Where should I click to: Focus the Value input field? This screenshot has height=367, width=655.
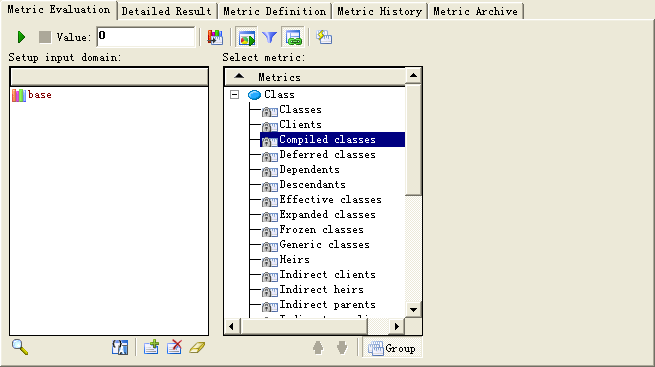(145, 37)
